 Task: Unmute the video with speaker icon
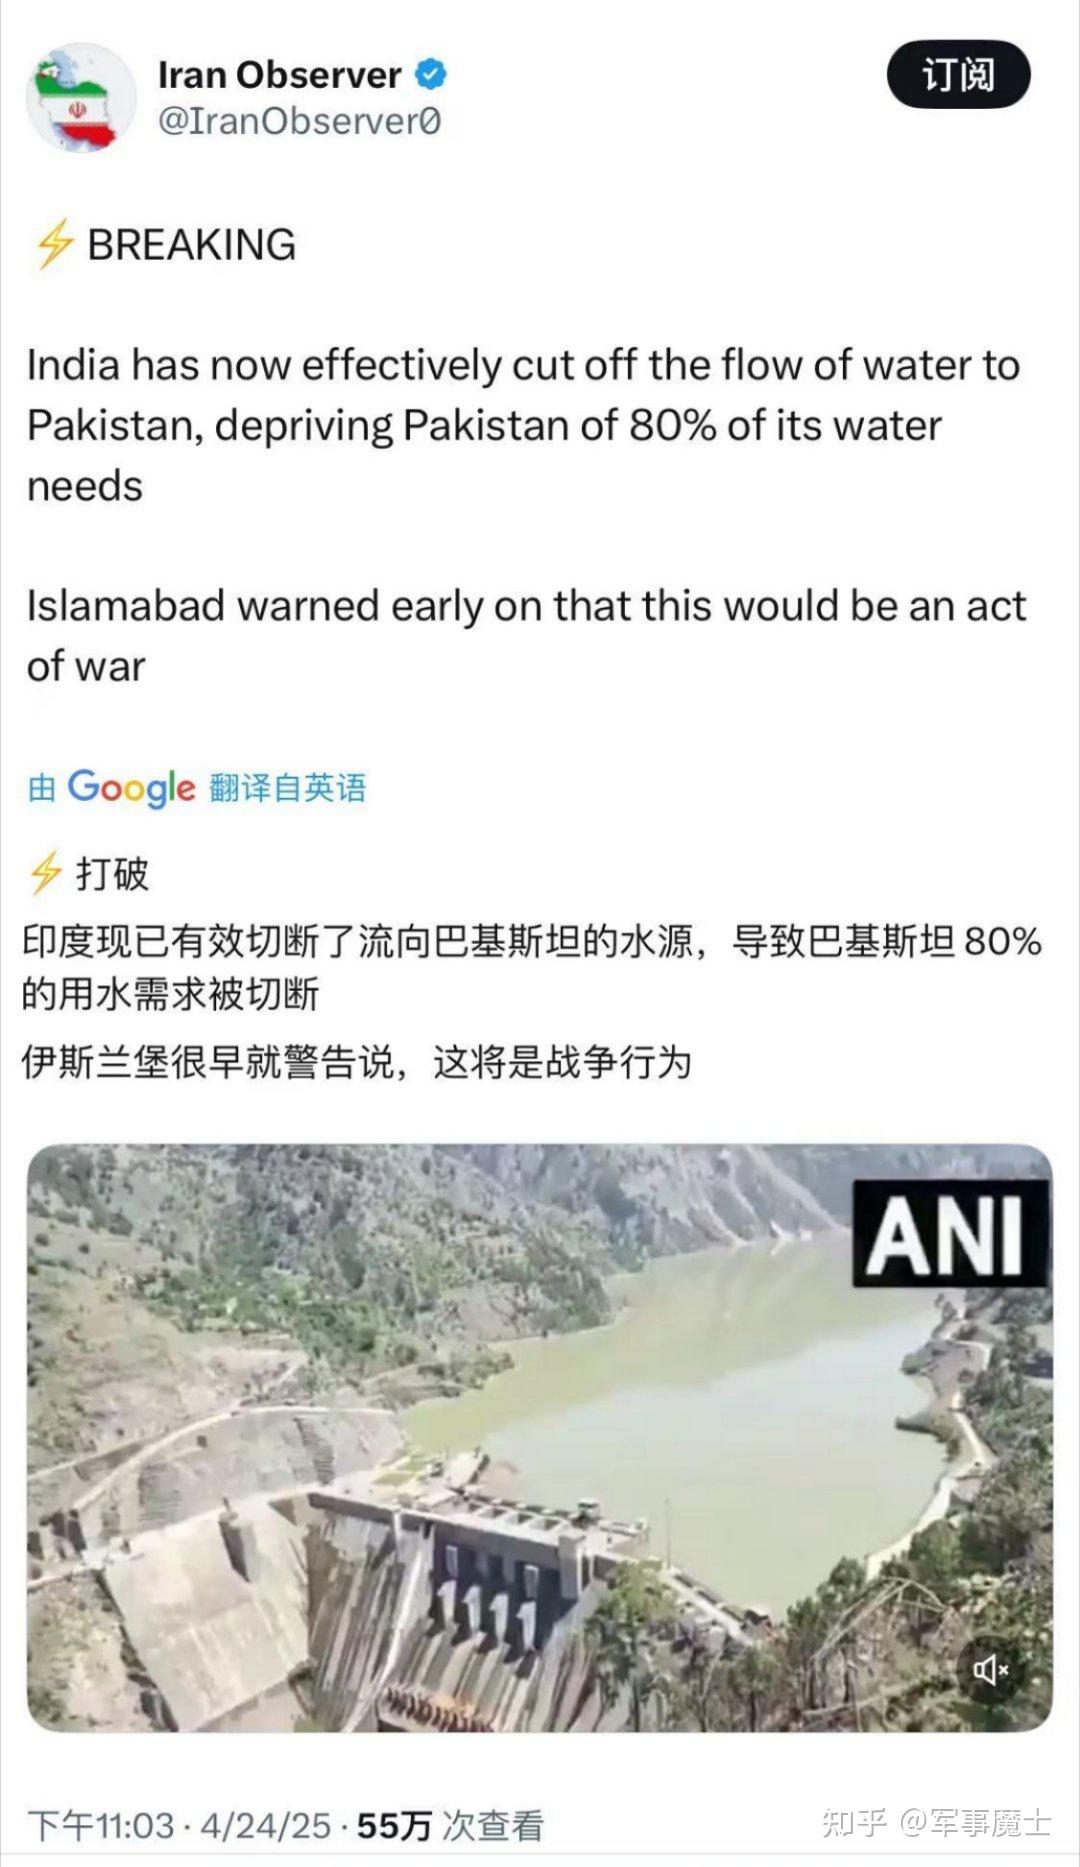coord(990,1669)
